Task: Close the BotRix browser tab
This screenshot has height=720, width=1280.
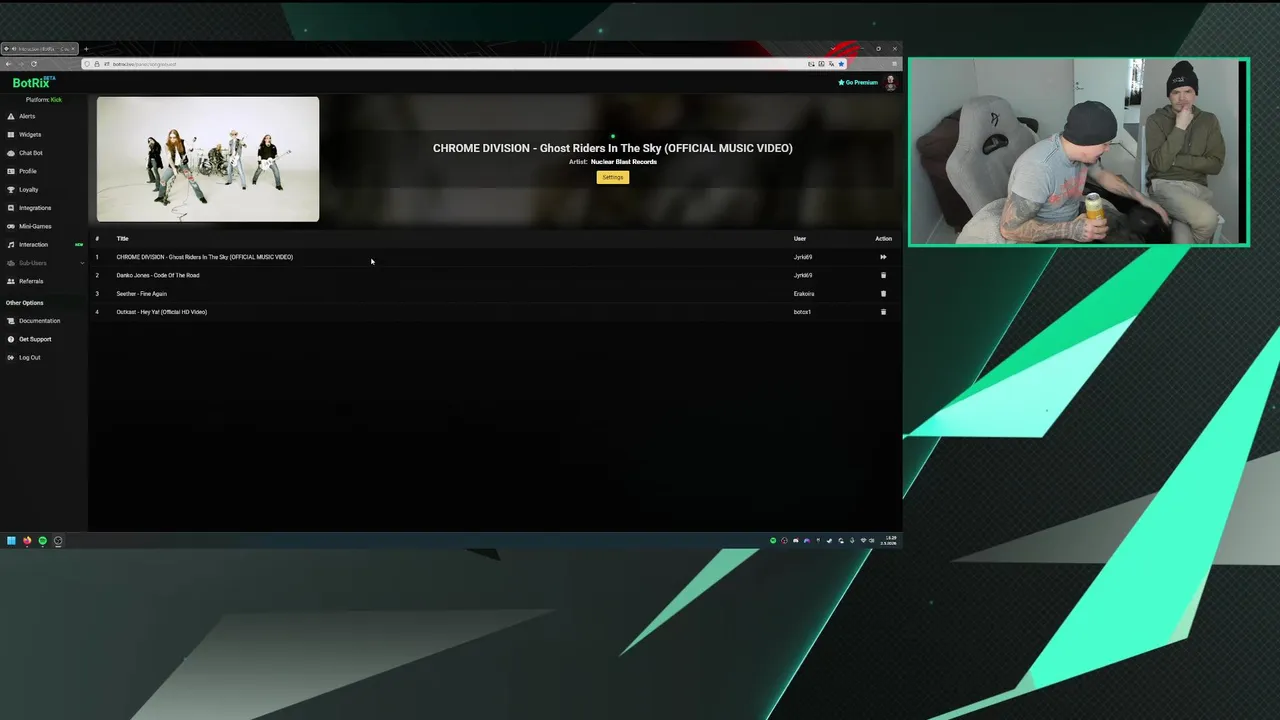Action: coord(73,49)
